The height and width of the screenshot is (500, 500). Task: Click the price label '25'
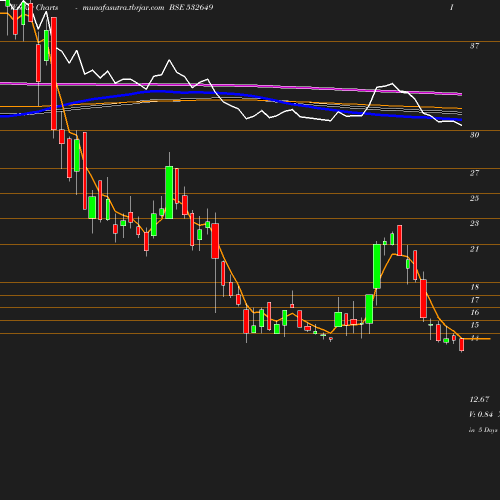click(x=474, y=198)
